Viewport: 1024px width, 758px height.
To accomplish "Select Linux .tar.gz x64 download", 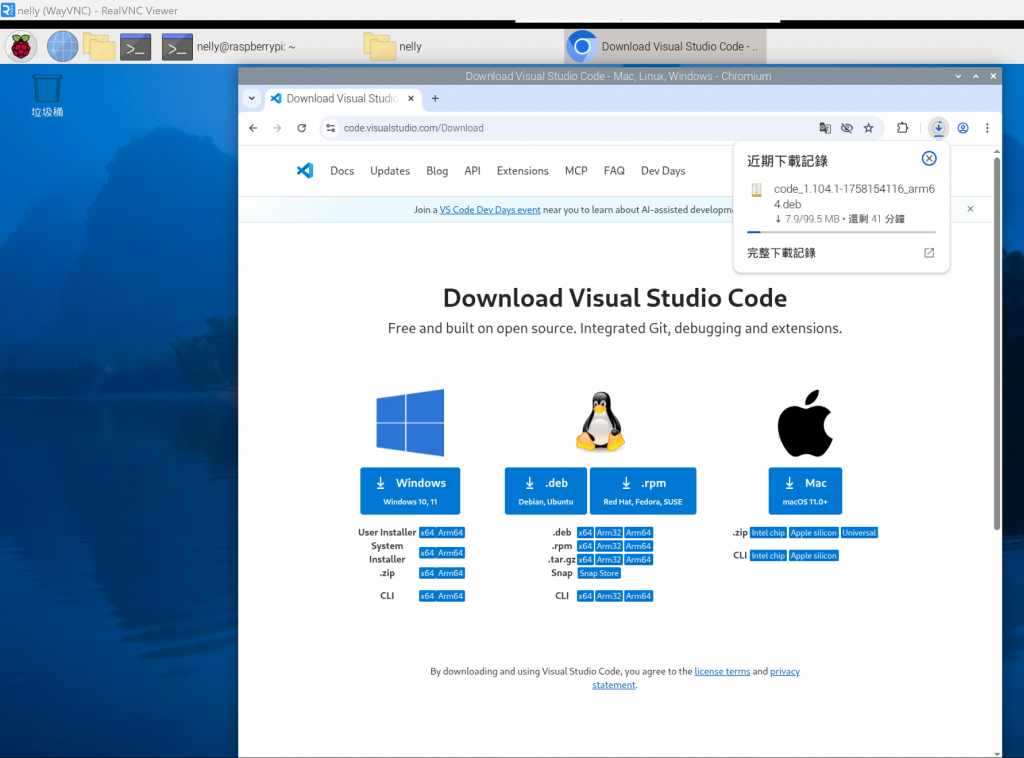I will (x=585, y=560).
